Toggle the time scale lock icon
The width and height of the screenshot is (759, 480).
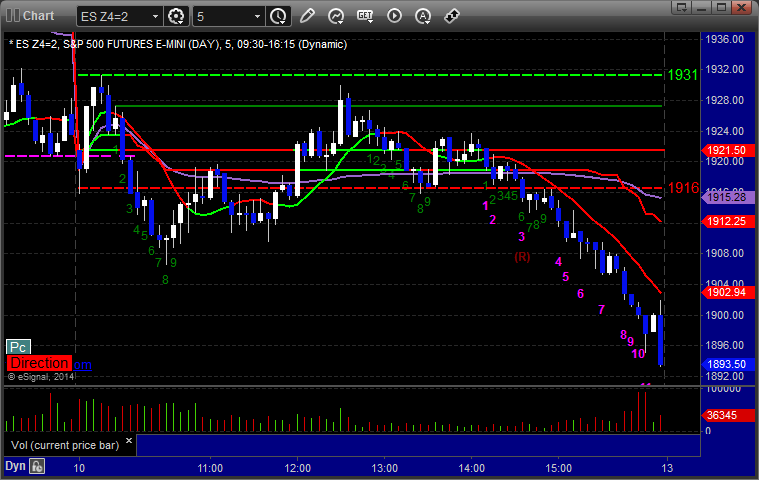(x=37, y=466)
